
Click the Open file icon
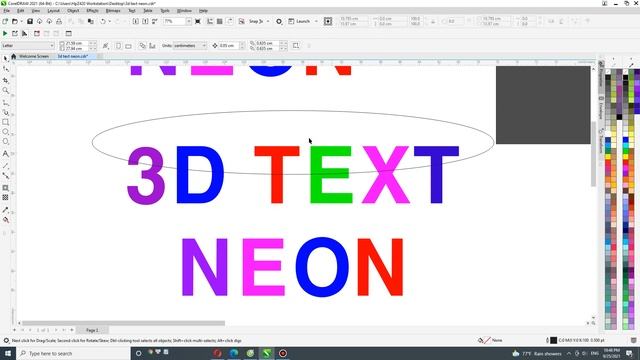pos(15,21)
